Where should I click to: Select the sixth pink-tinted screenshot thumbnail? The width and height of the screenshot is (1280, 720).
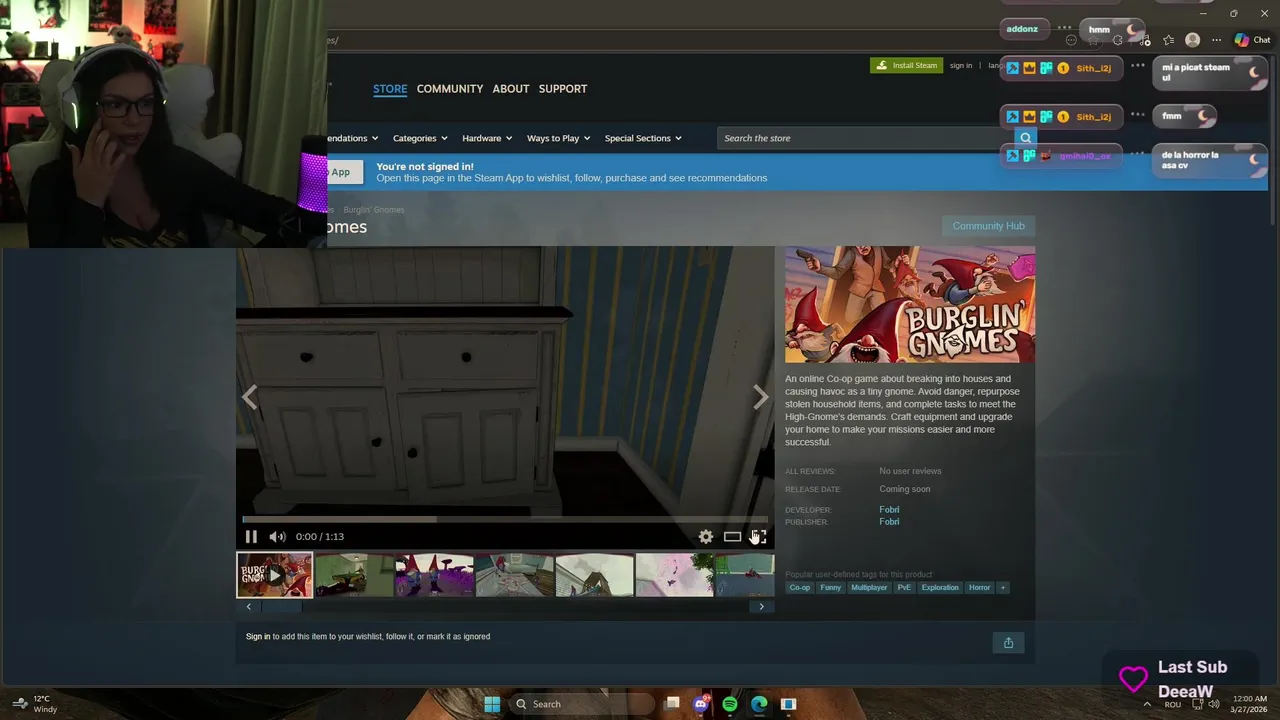(x=674, y=575)
